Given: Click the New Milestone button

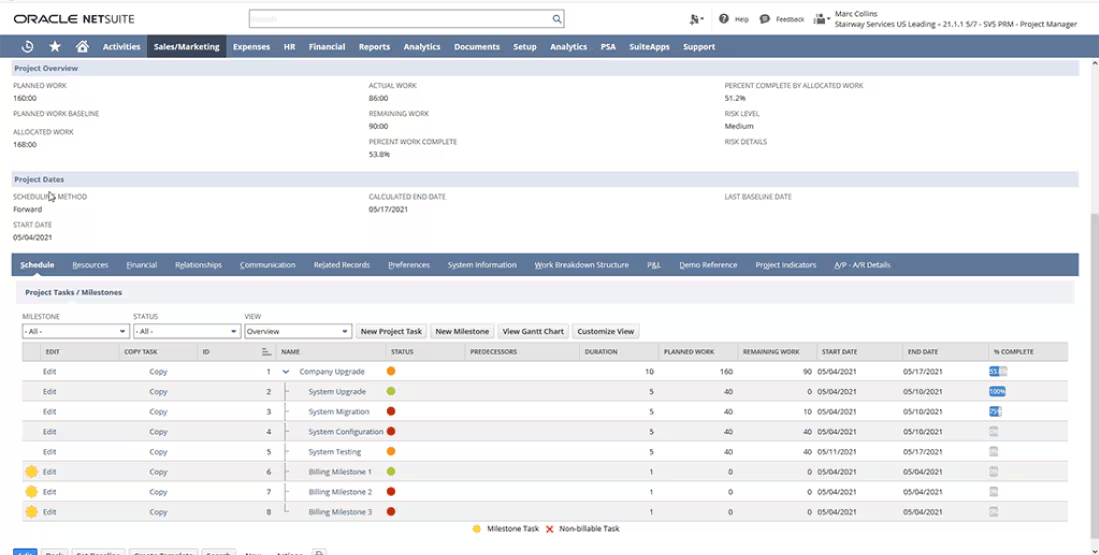Looking at the screenshot, I should pyautogui.click(x=462, y=331).
